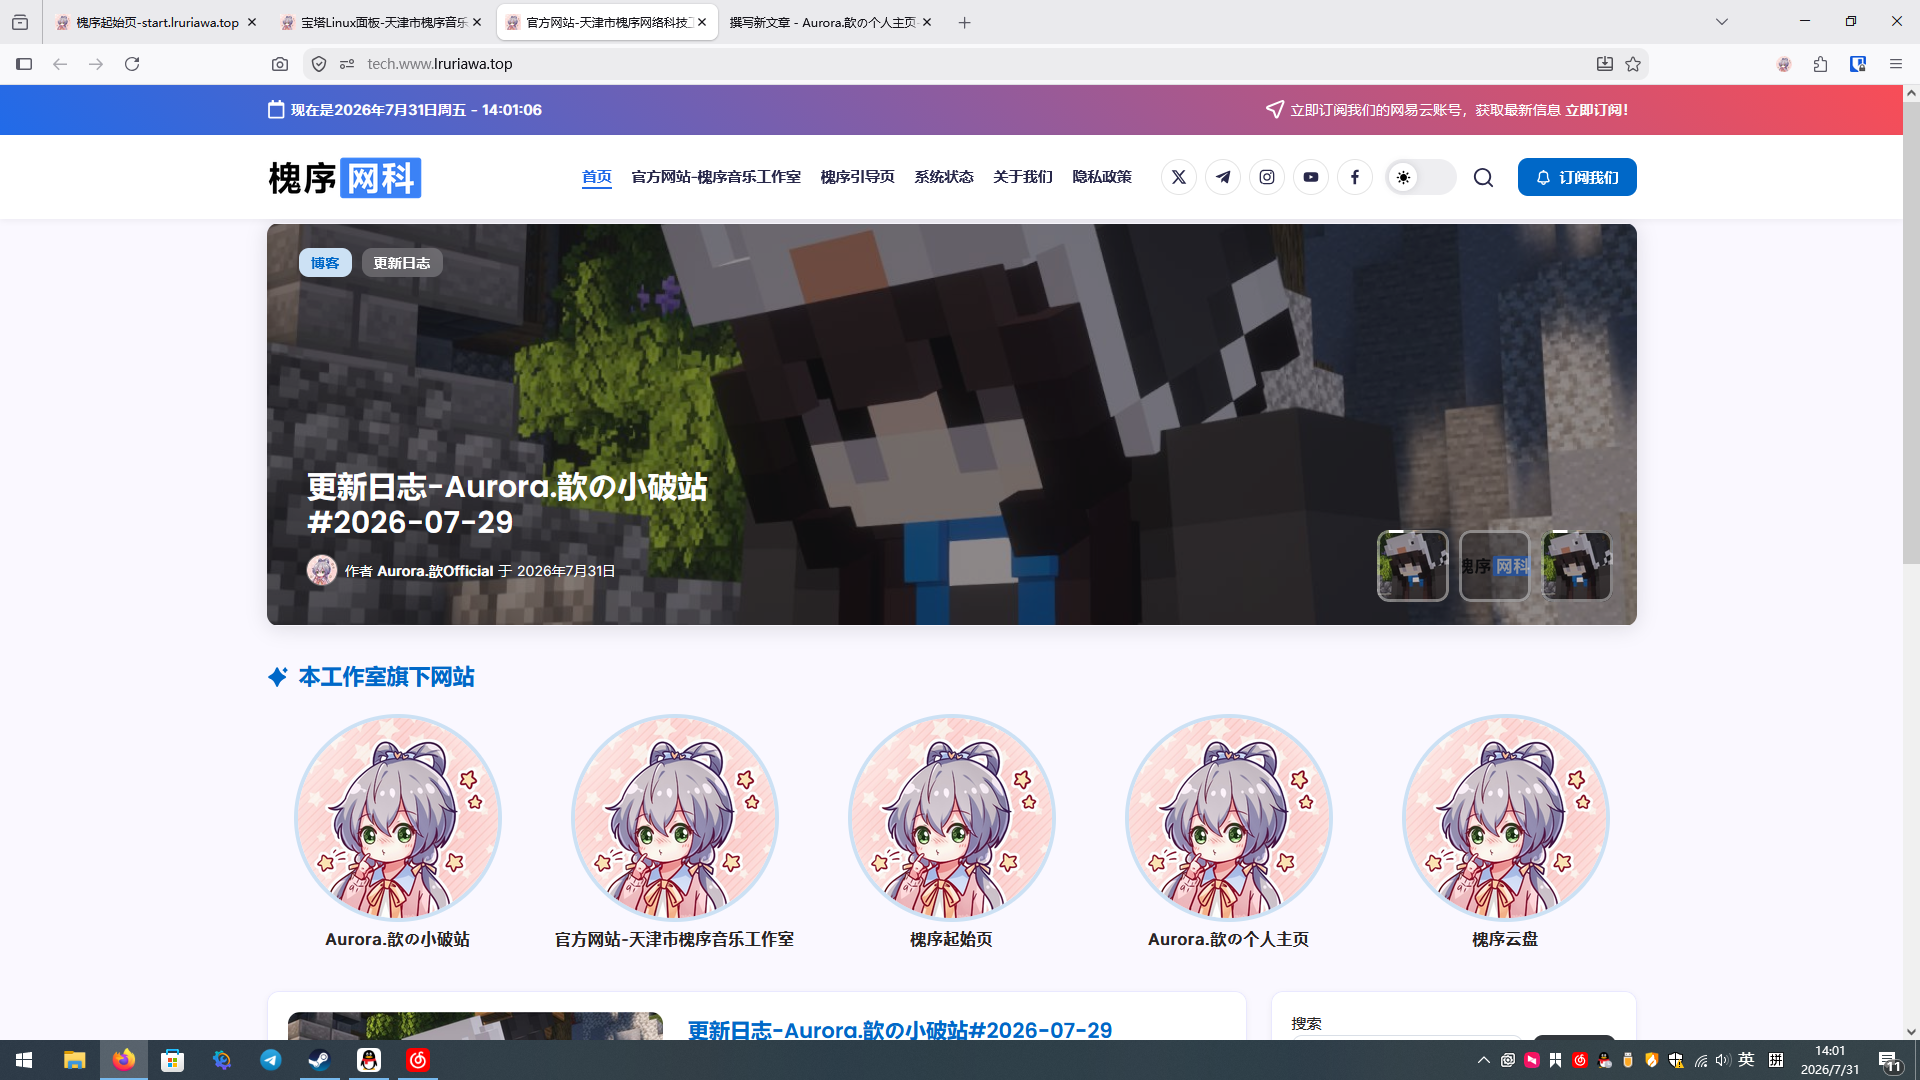Open the recent browsing tab-history button
Screen dimensions: 1920x1080
click(20, 22)
